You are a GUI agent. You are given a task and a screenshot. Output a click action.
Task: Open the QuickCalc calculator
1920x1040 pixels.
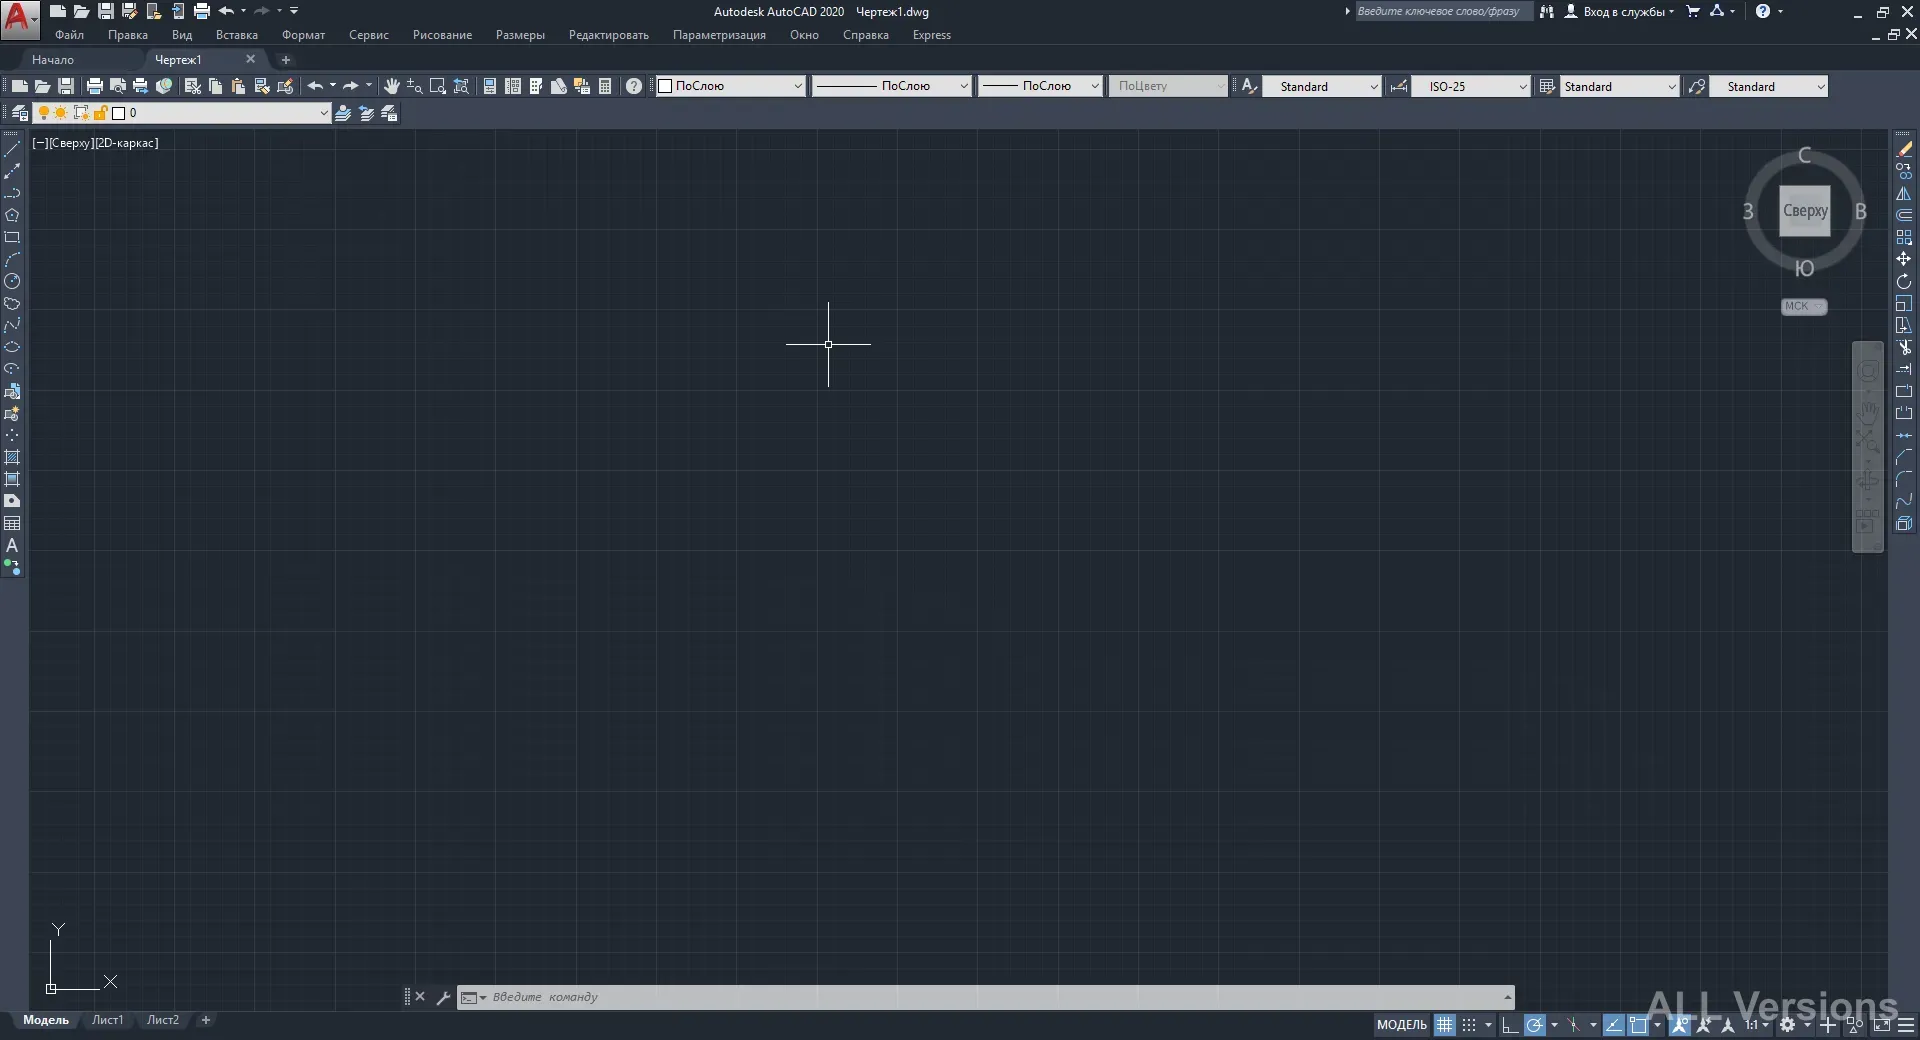tap(605, 86)
